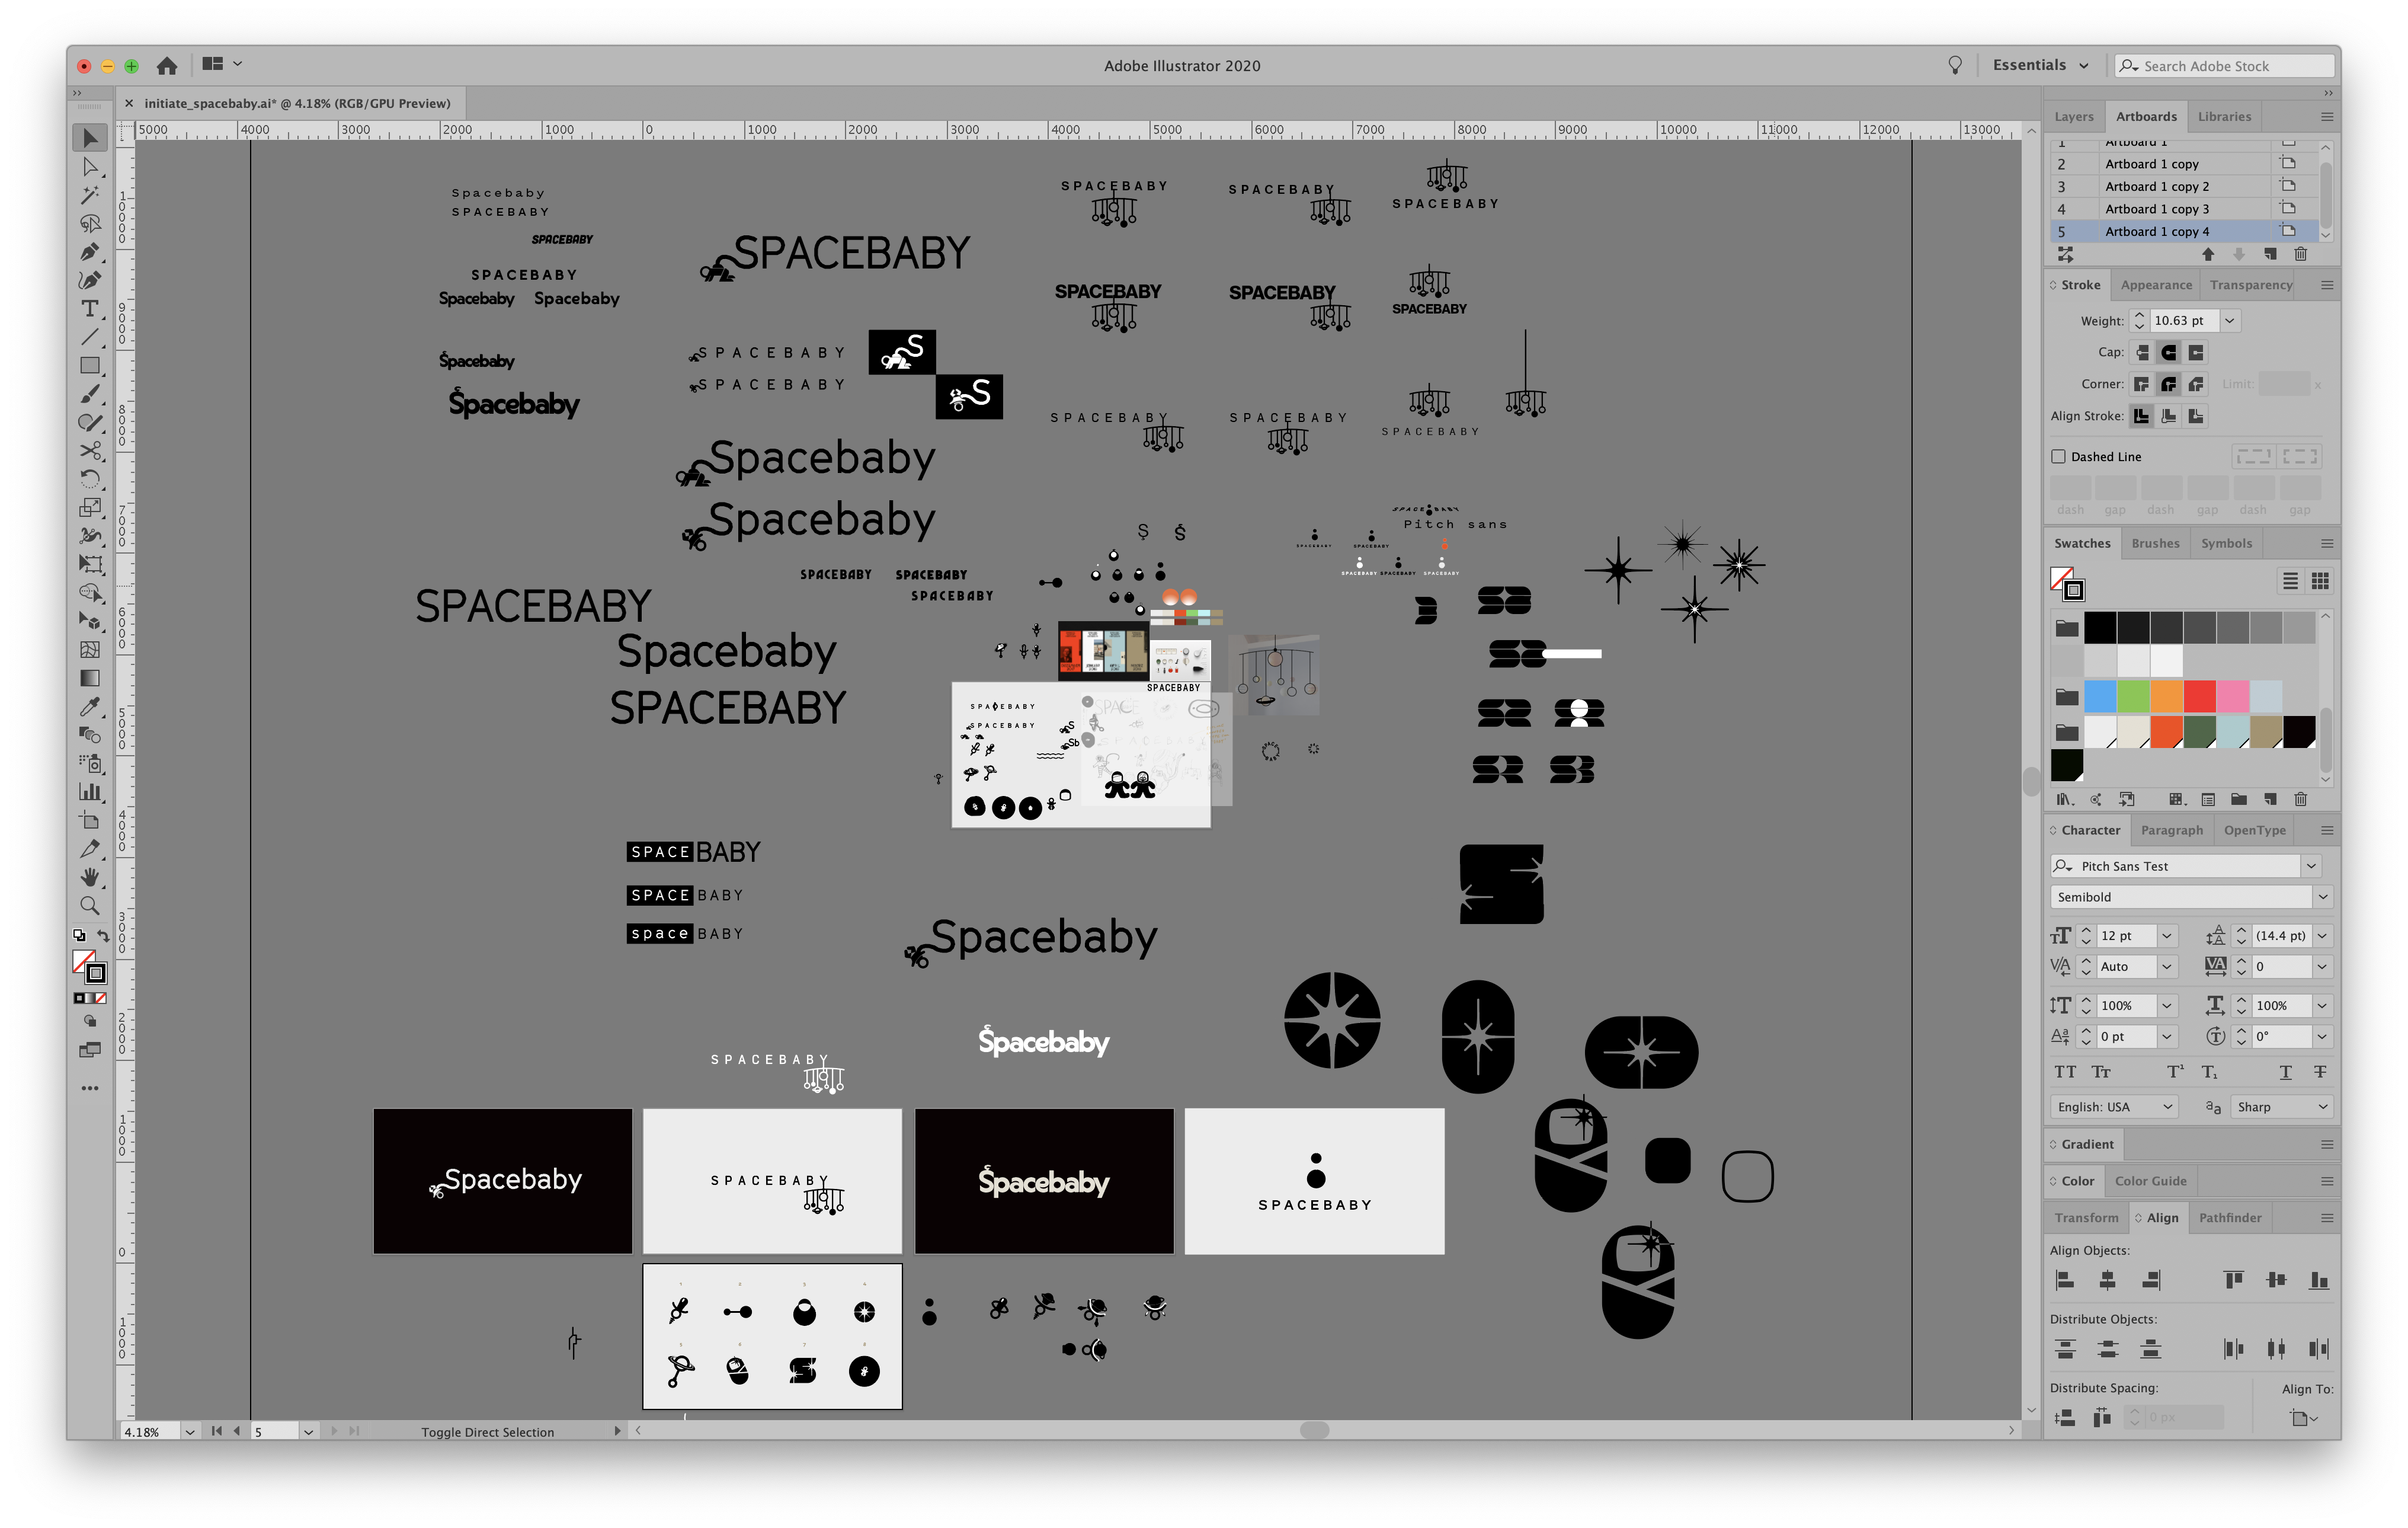This screenshot has height=1528, width=2408.
Task: Select the Gradient tool
Action: pos(90,678)
